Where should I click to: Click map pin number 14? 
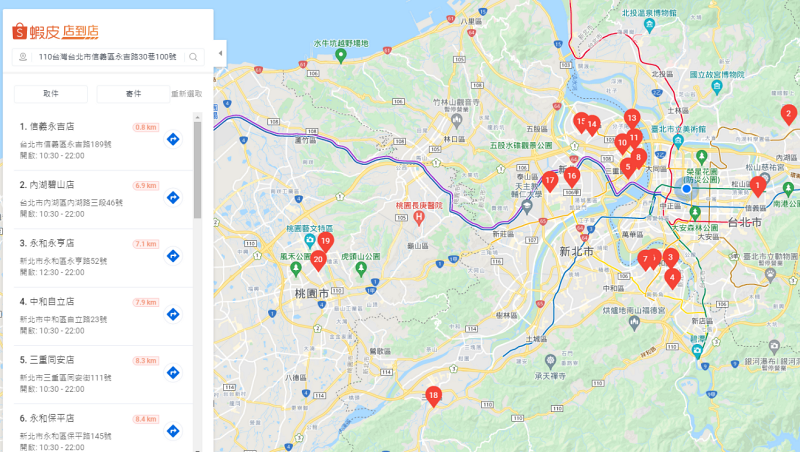click(x=592, y=125)
